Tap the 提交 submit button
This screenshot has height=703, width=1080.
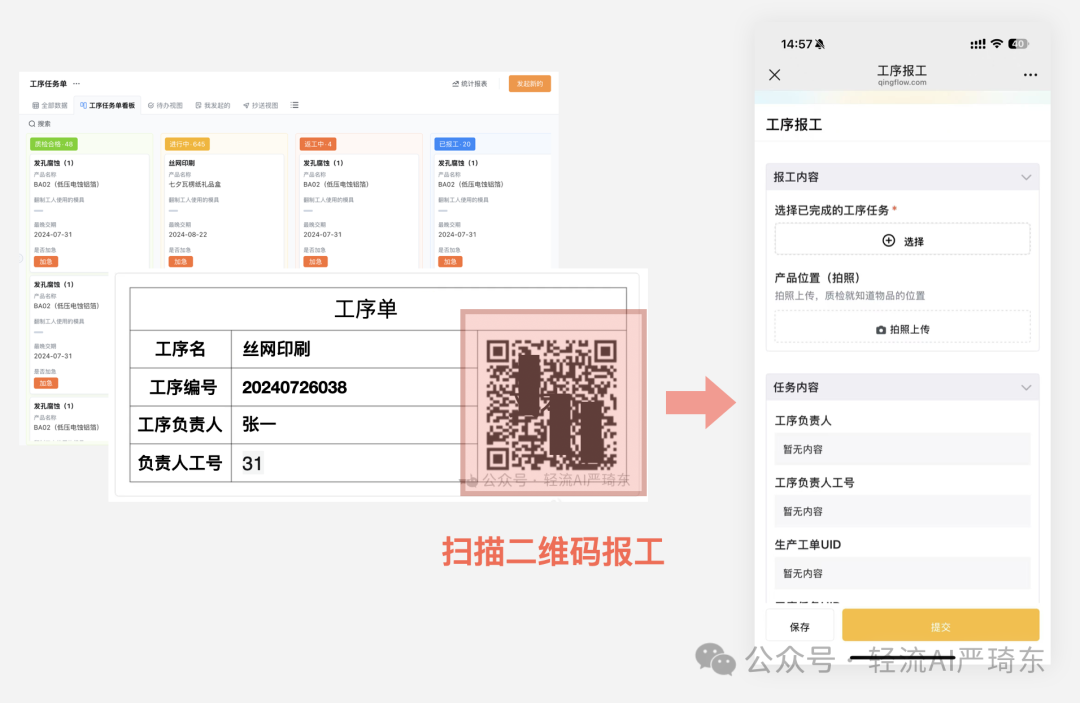tap(939, 624)
